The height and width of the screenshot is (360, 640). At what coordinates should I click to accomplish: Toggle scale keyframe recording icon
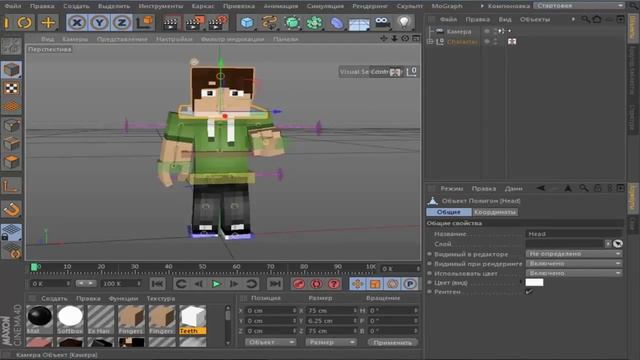coord(375,284)
